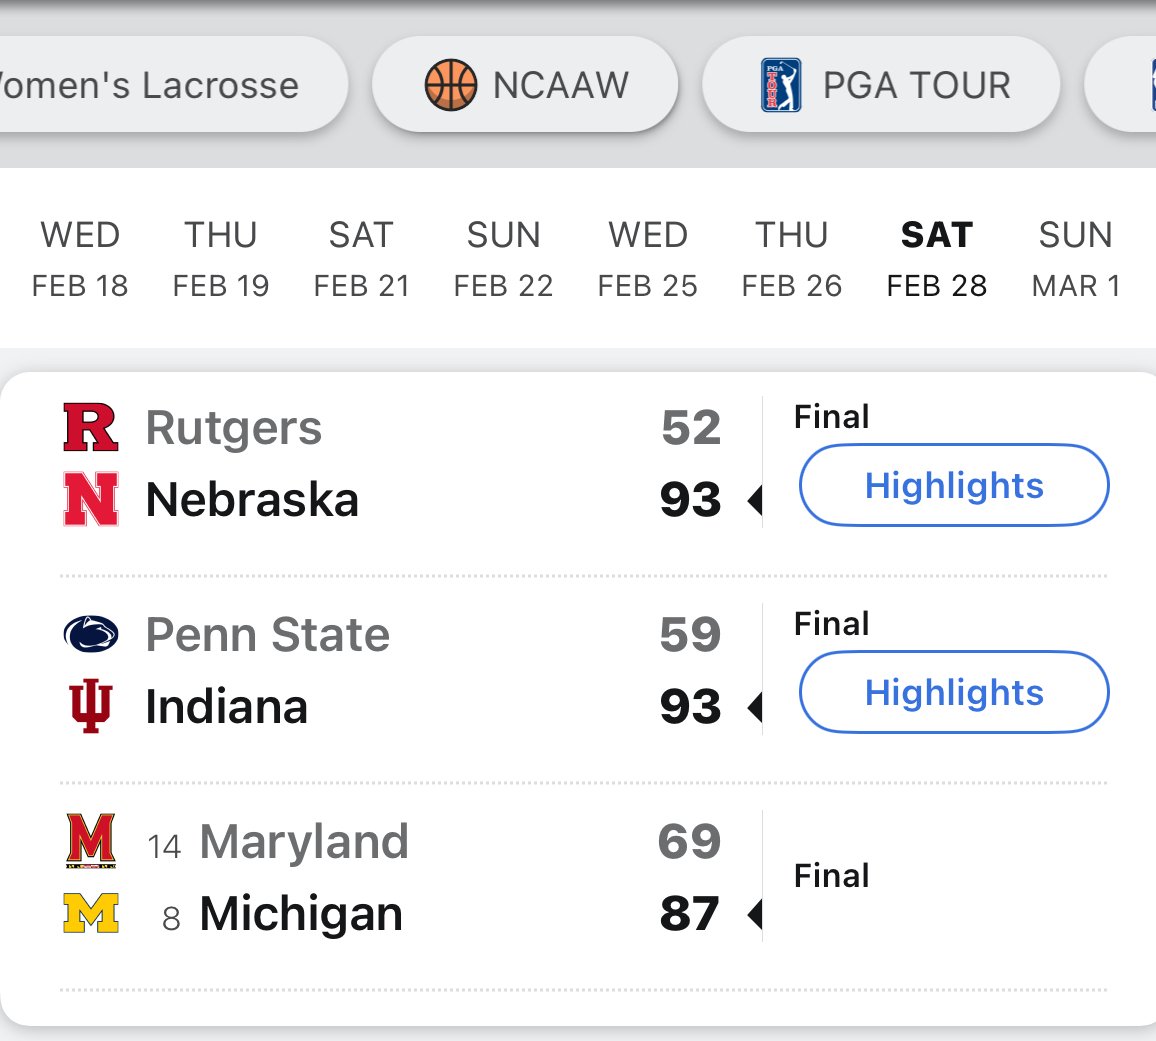Image resolution: width=1156 pixels, height=1041 pixels.
Task: Open the PGA TOUR league chip
Action: tap(881, 85)
